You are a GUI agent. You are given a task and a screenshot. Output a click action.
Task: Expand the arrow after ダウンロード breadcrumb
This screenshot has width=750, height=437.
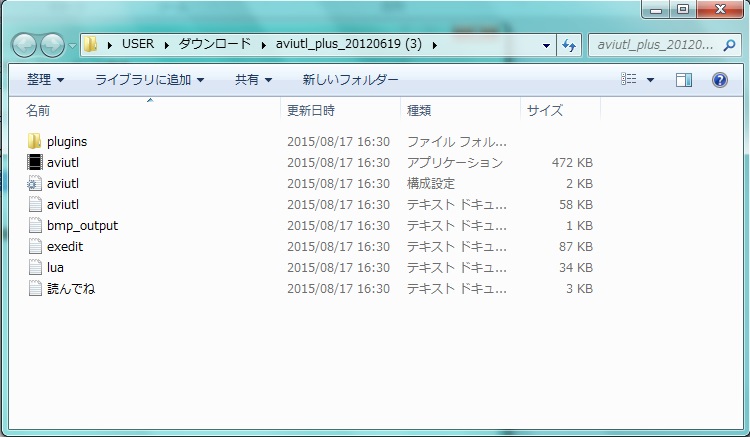(x=264, y=45)
